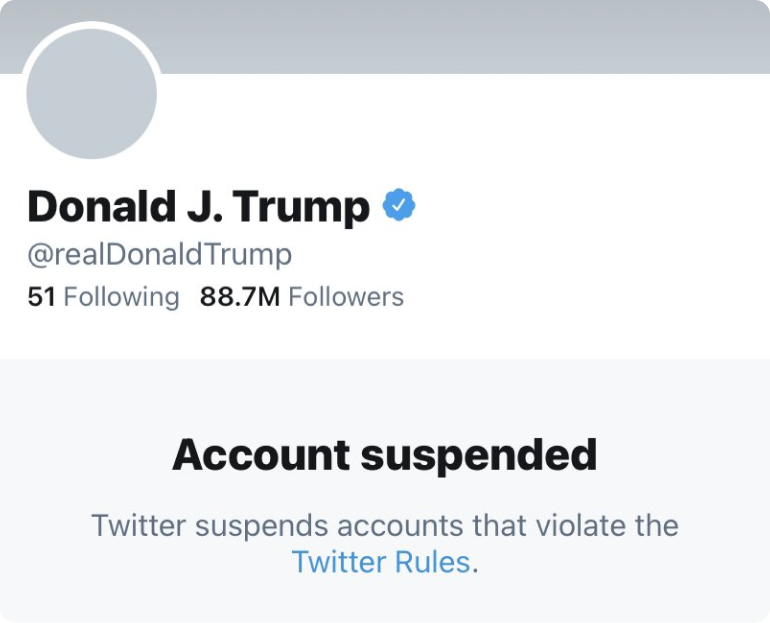
Task: Click the blue verified checkmark badge
Action: [399, 206]
